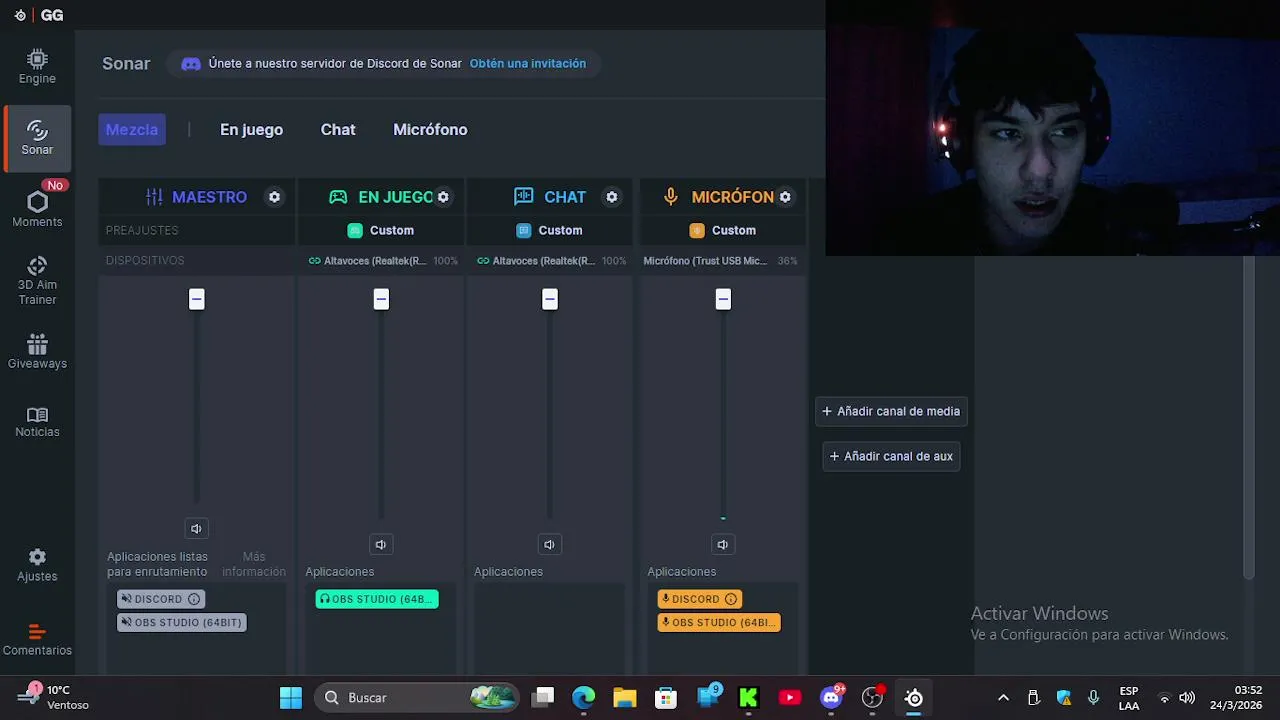Select OBS Studio chip in Maestro routing list
Image resolution: width=1280 pixels, height=720 pixels.
(x=181, y=622)
